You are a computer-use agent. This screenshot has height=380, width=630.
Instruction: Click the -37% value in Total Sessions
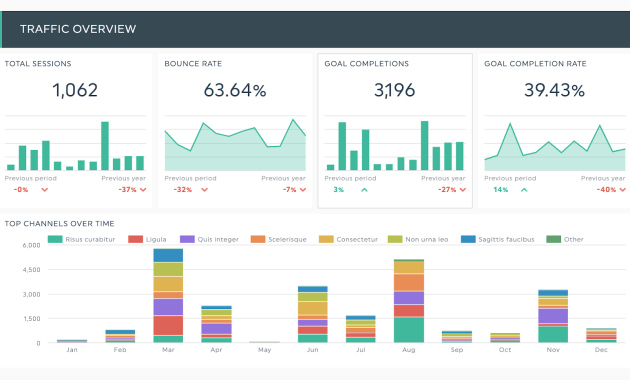(x=127, y=190)
